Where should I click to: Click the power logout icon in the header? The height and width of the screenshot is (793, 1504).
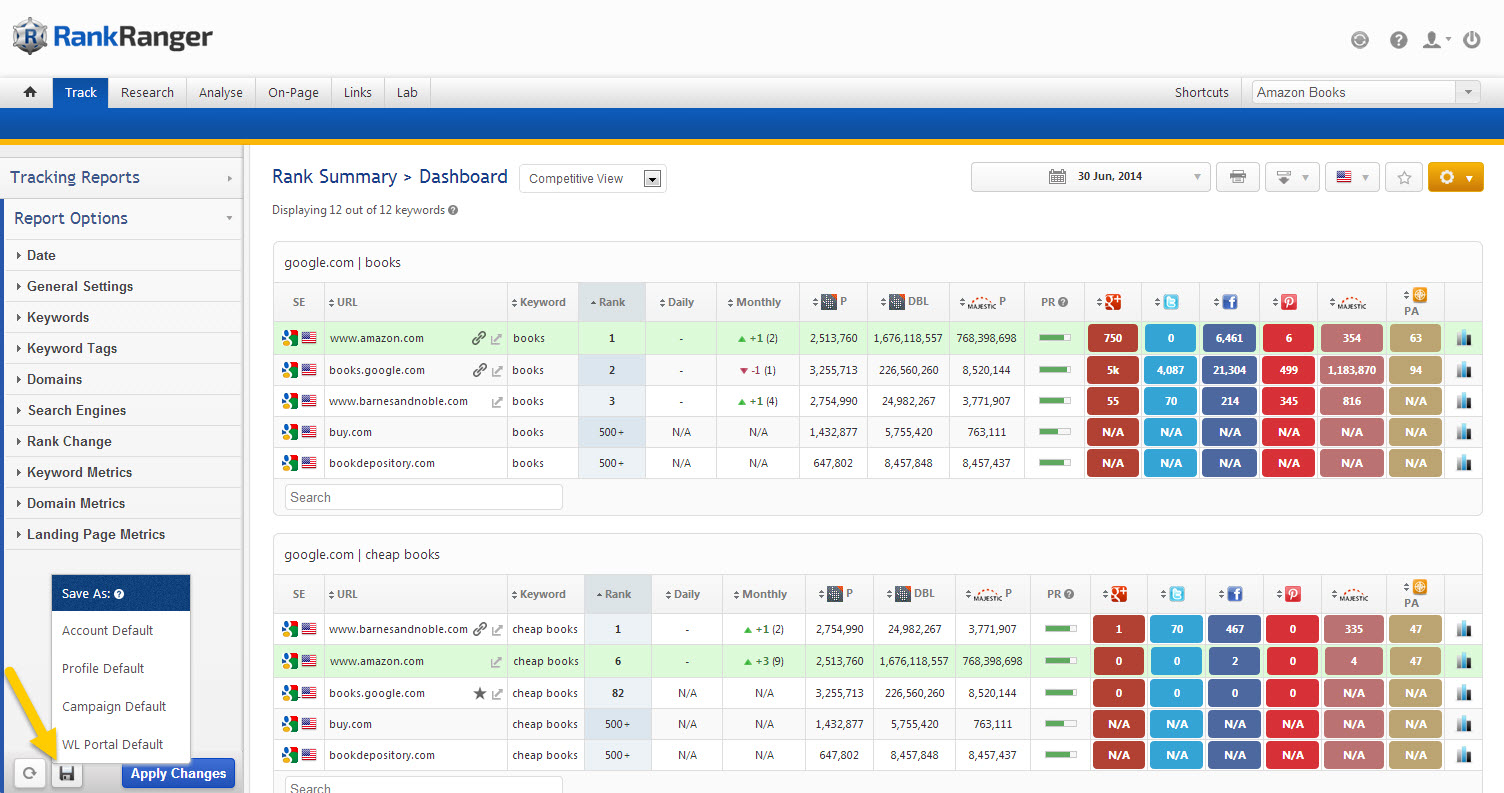click(x=1471, y=40)
